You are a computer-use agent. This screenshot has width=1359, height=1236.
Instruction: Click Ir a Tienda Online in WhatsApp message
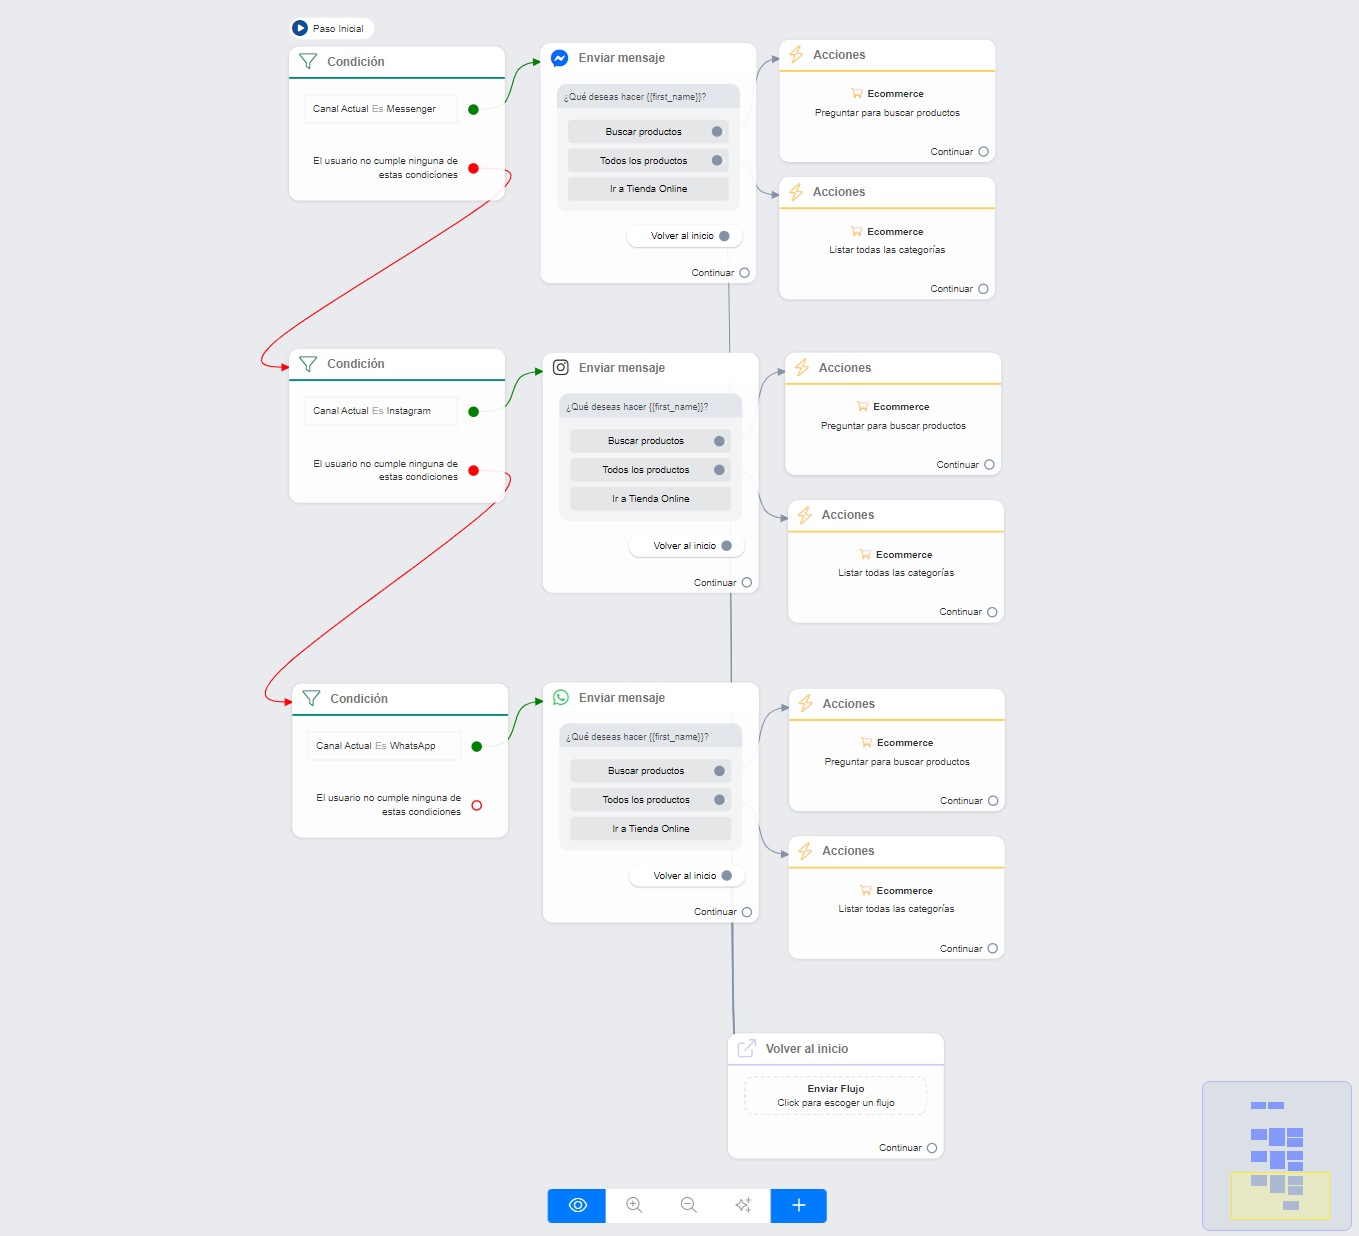tap(650, 829)
